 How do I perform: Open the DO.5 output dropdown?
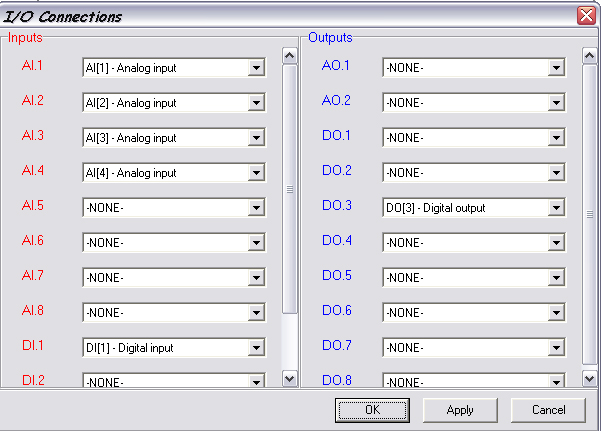coord(474,278)
